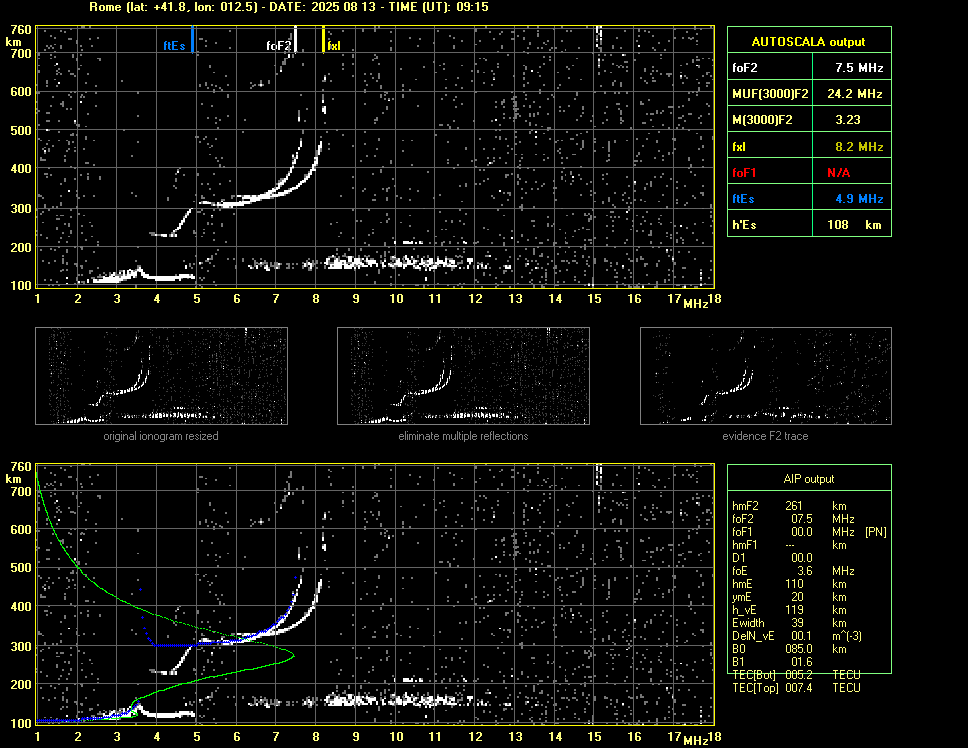The width and height of the screenshot is (968, 748).
Task: Click the M(3000)F2 row label
Action: pyautogui.click(x=762, y=120)
